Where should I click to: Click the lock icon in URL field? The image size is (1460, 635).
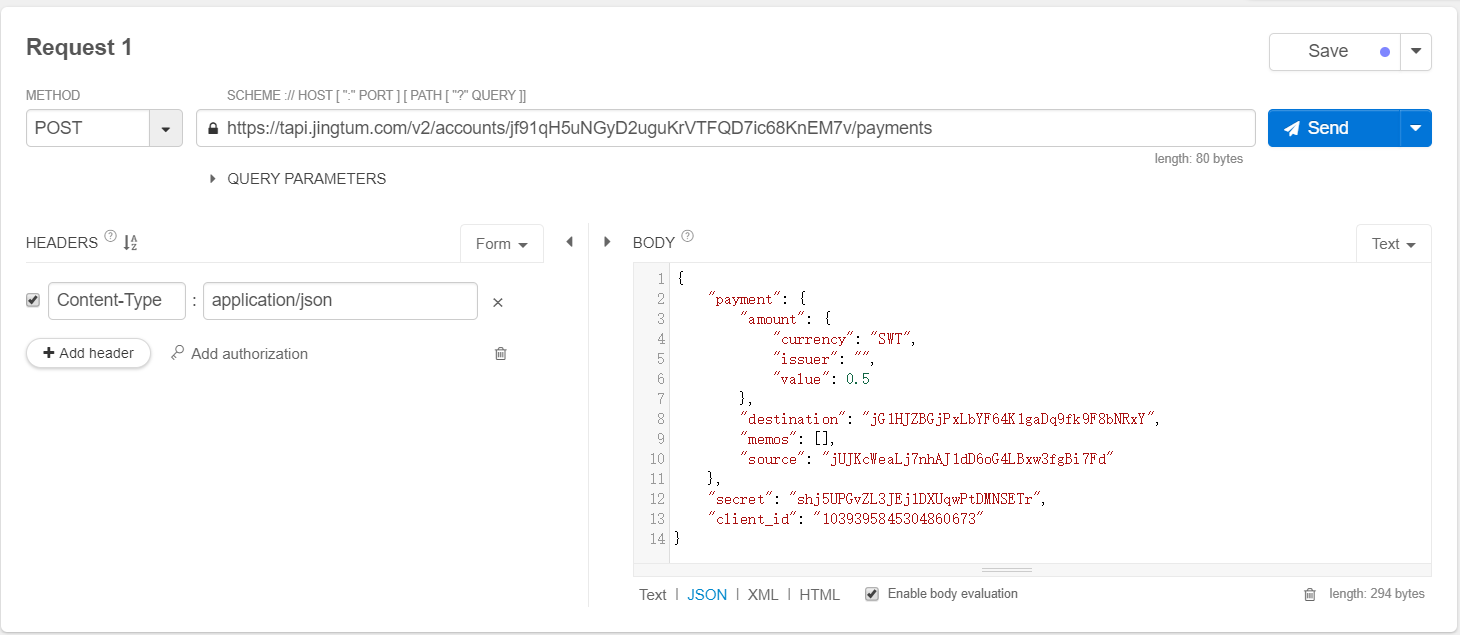(212, 128)
